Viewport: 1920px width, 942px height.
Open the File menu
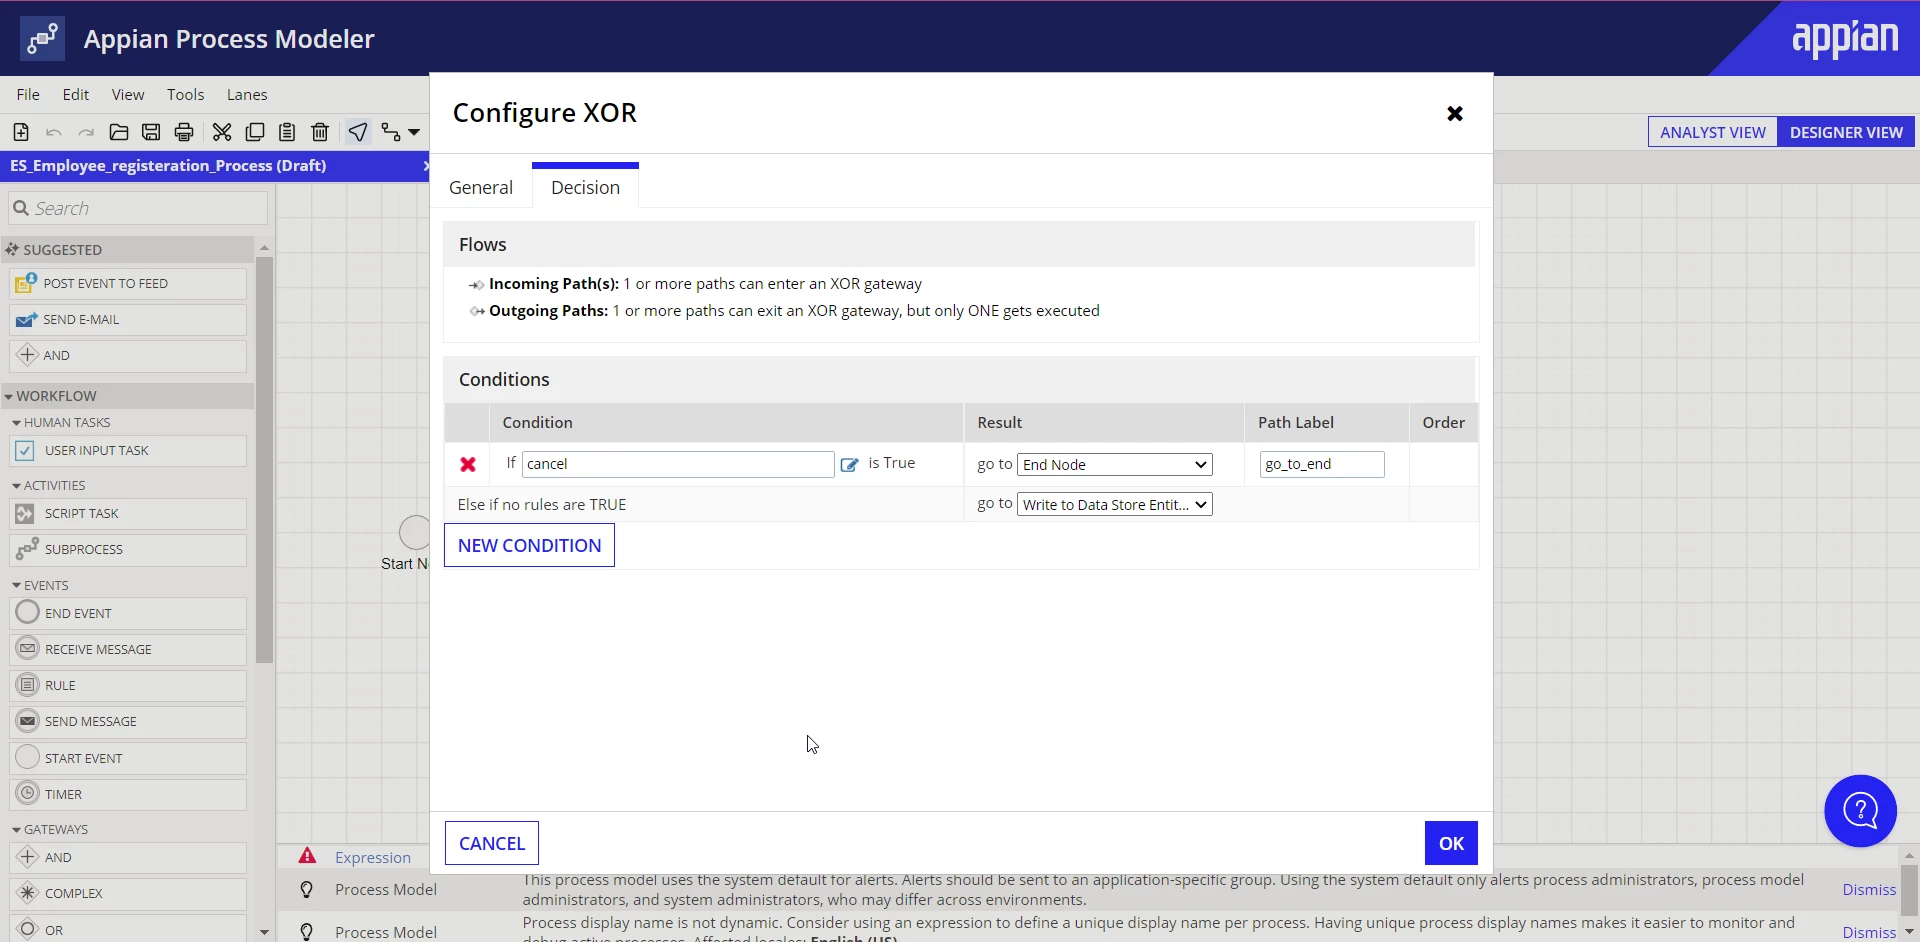pyautogui.click(x=28, y=95)
